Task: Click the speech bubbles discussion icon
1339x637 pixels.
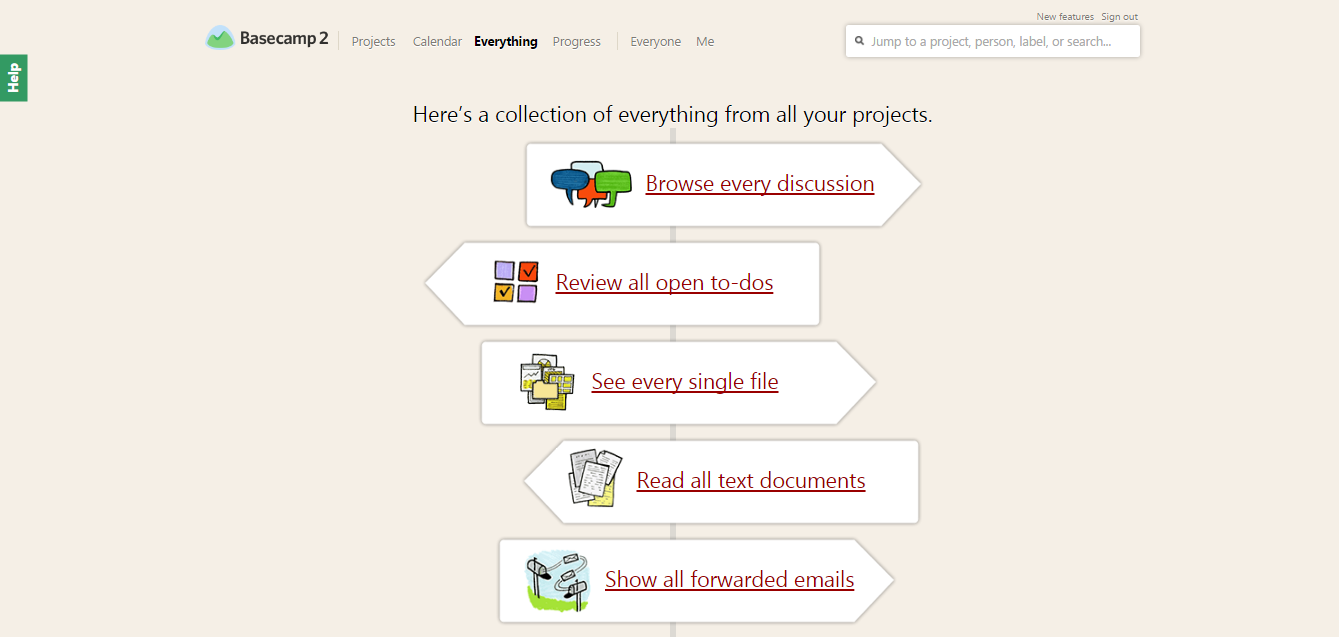Action: [x=591, y=184]
